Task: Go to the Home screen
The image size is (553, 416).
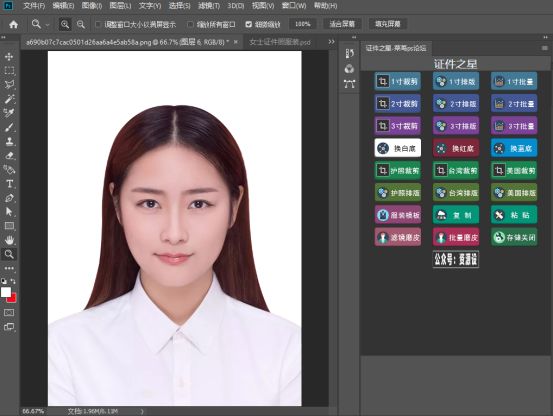Action: pos(13,24)
